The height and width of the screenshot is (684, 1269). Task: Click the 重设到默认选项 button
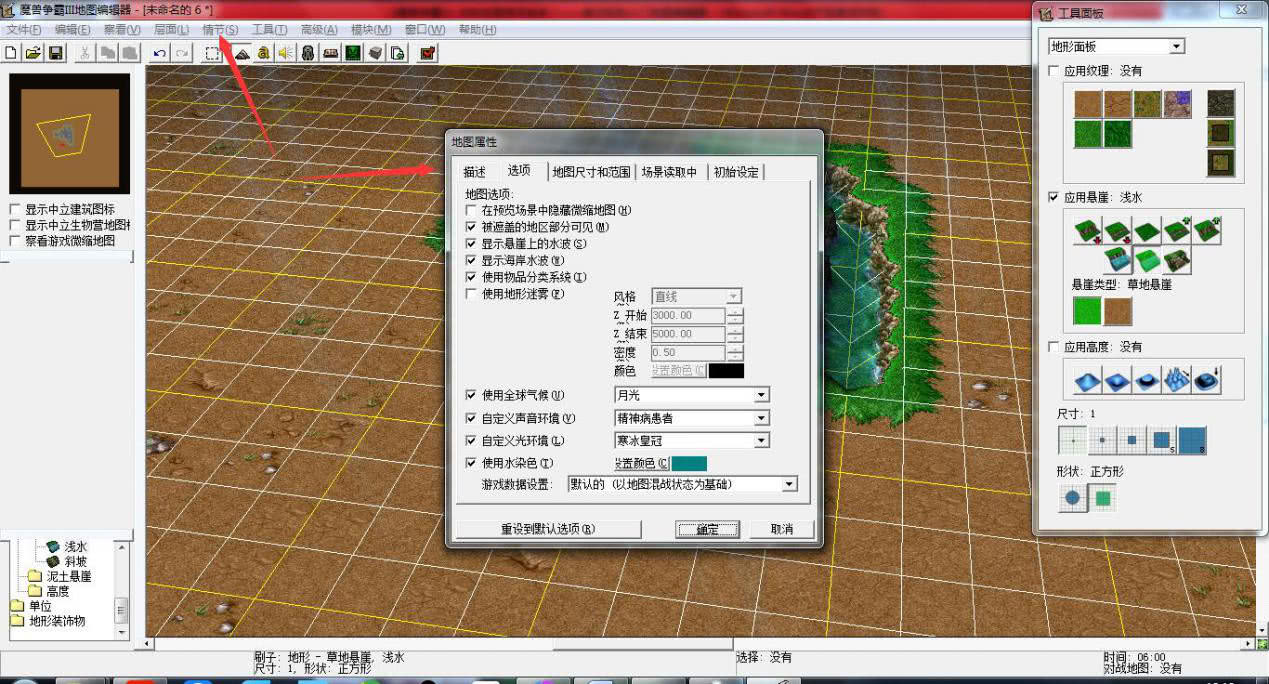coord(548,529)
